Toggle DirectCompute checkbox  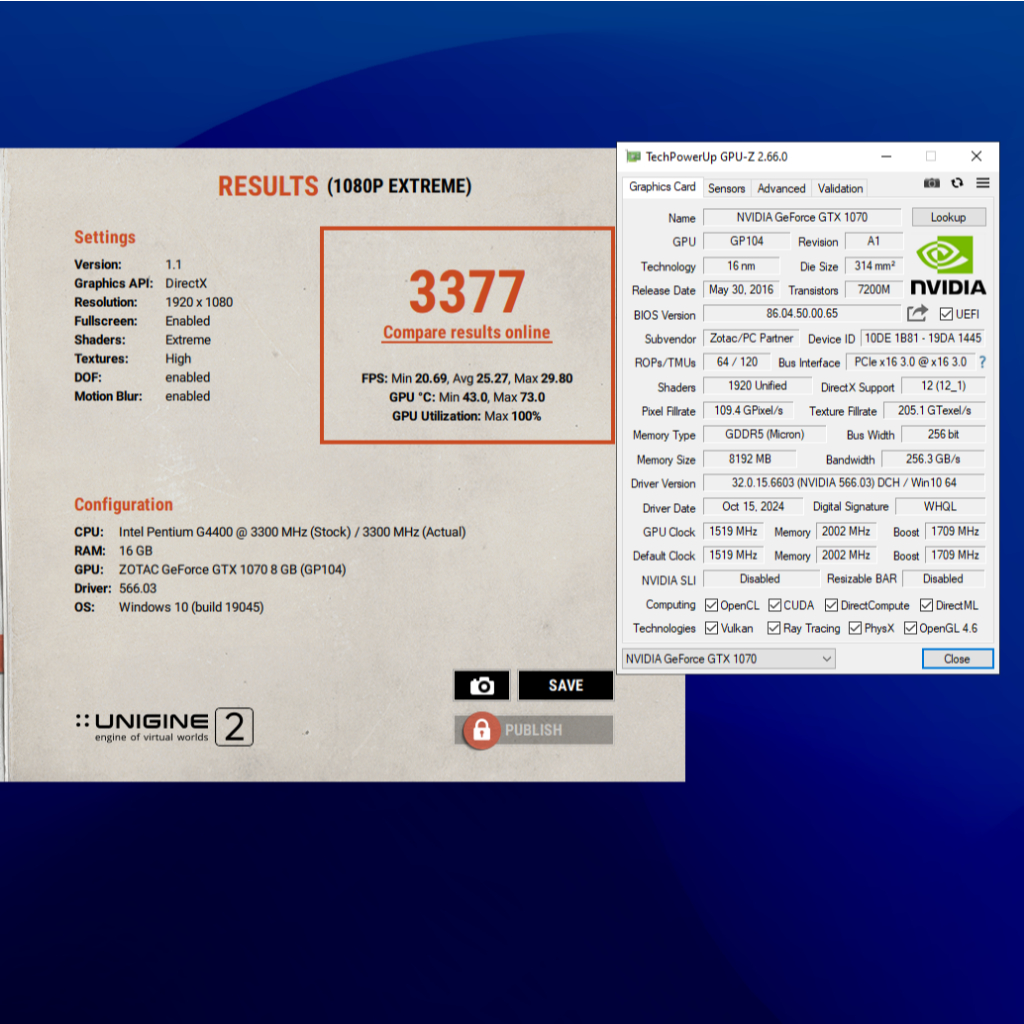coord(831,605)
